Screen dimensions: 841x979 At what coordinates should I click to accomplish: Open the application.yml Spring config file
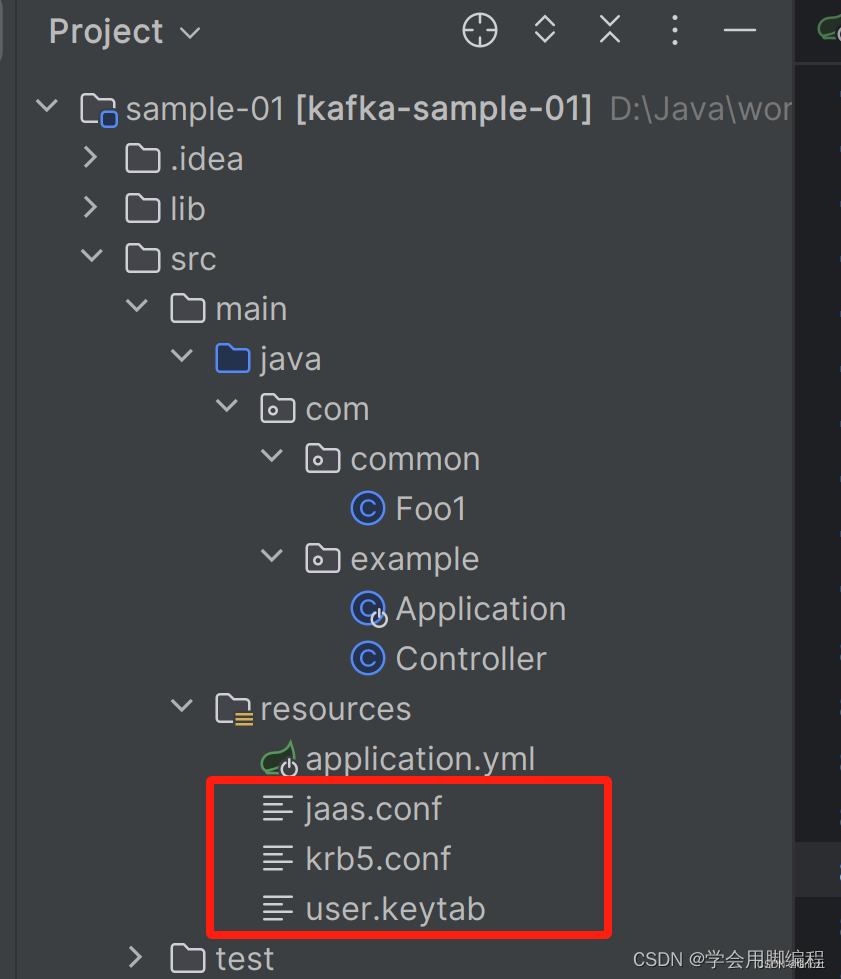[x=420, y=759]
